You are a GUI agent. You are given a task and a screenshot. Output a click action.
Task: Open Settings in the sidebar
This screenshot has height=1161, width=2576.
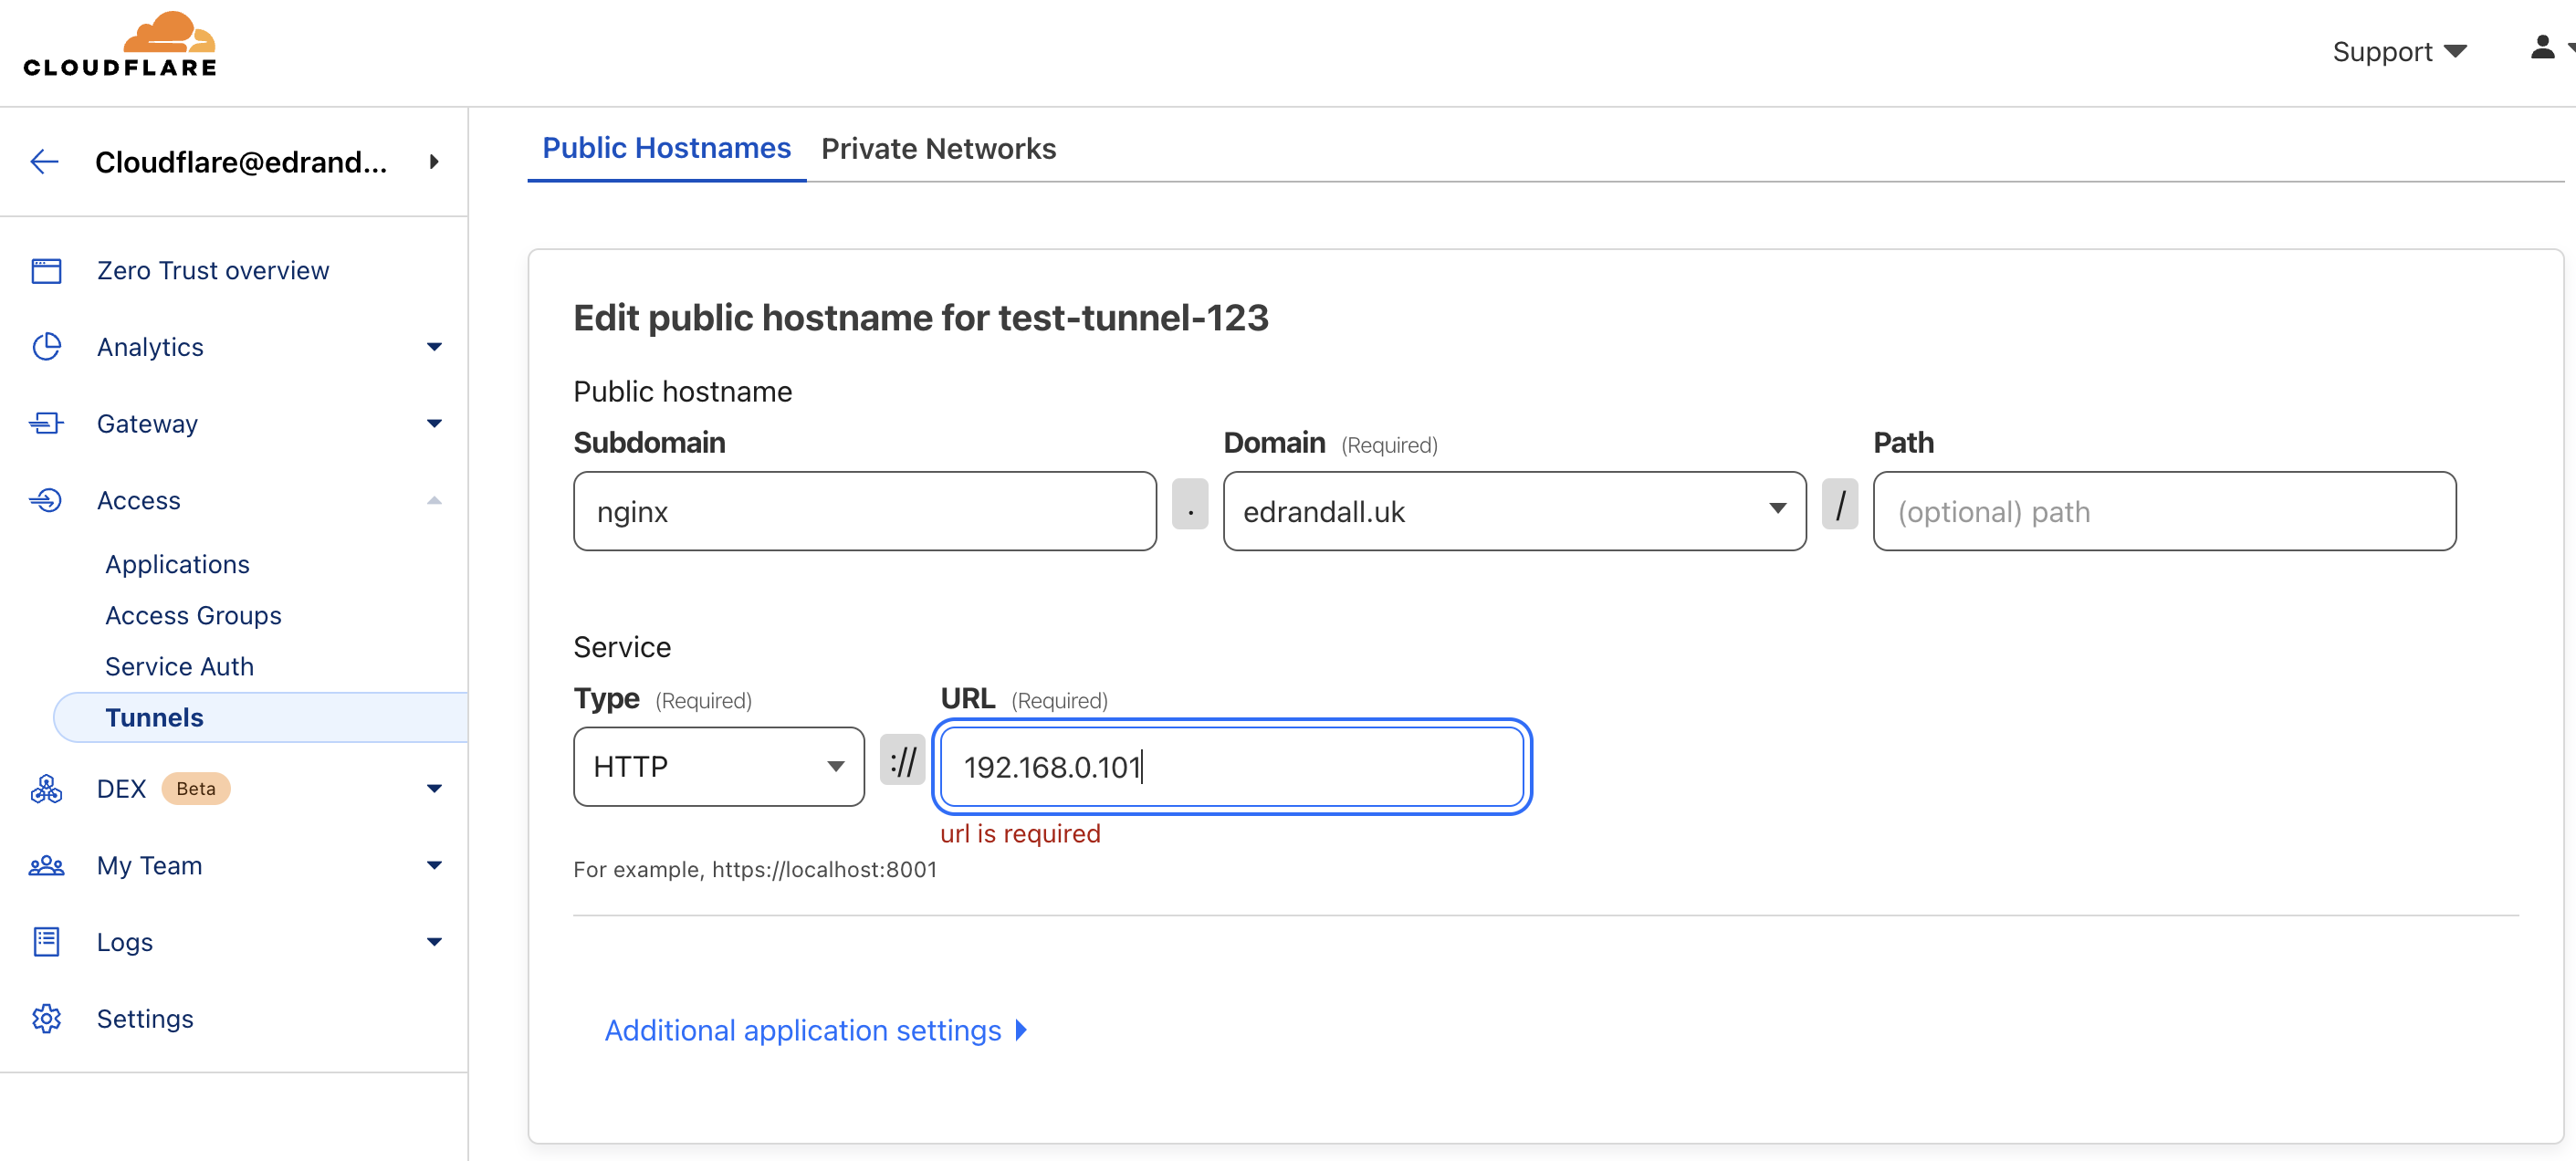145,1019
